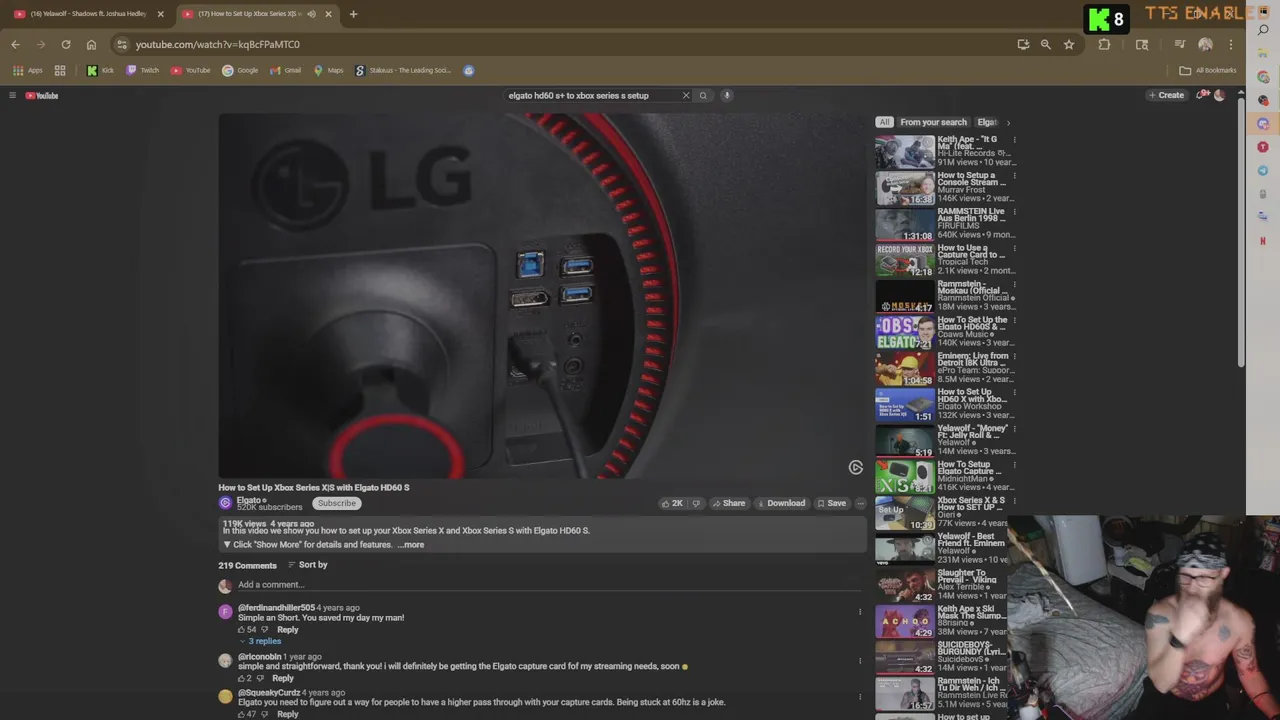Dislike the ferdinandhiller505 comment
Image resolution: width=1280 pixels, height=720 pixels.
[265, 630]
